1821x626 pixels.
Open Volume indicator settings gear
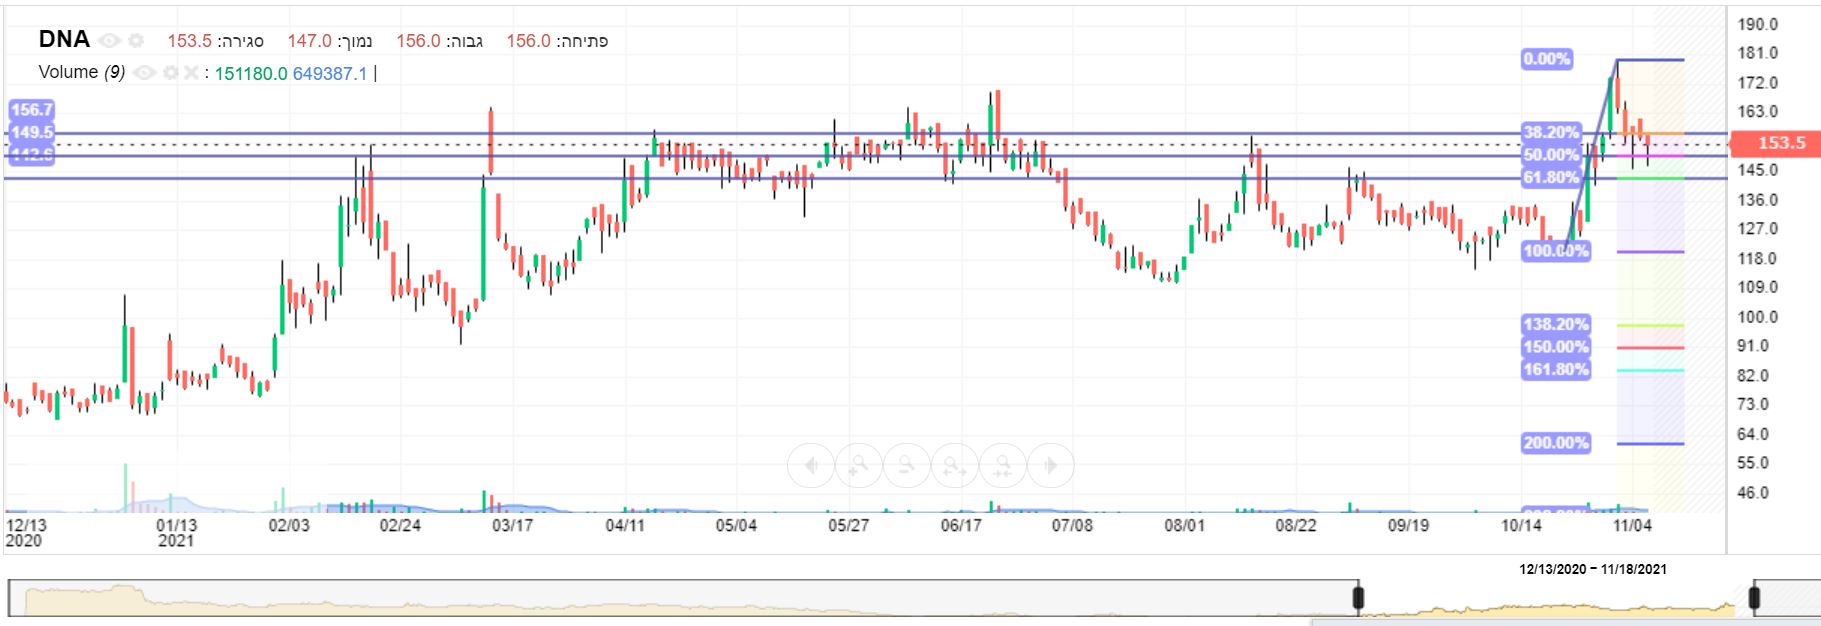[170, 73]
